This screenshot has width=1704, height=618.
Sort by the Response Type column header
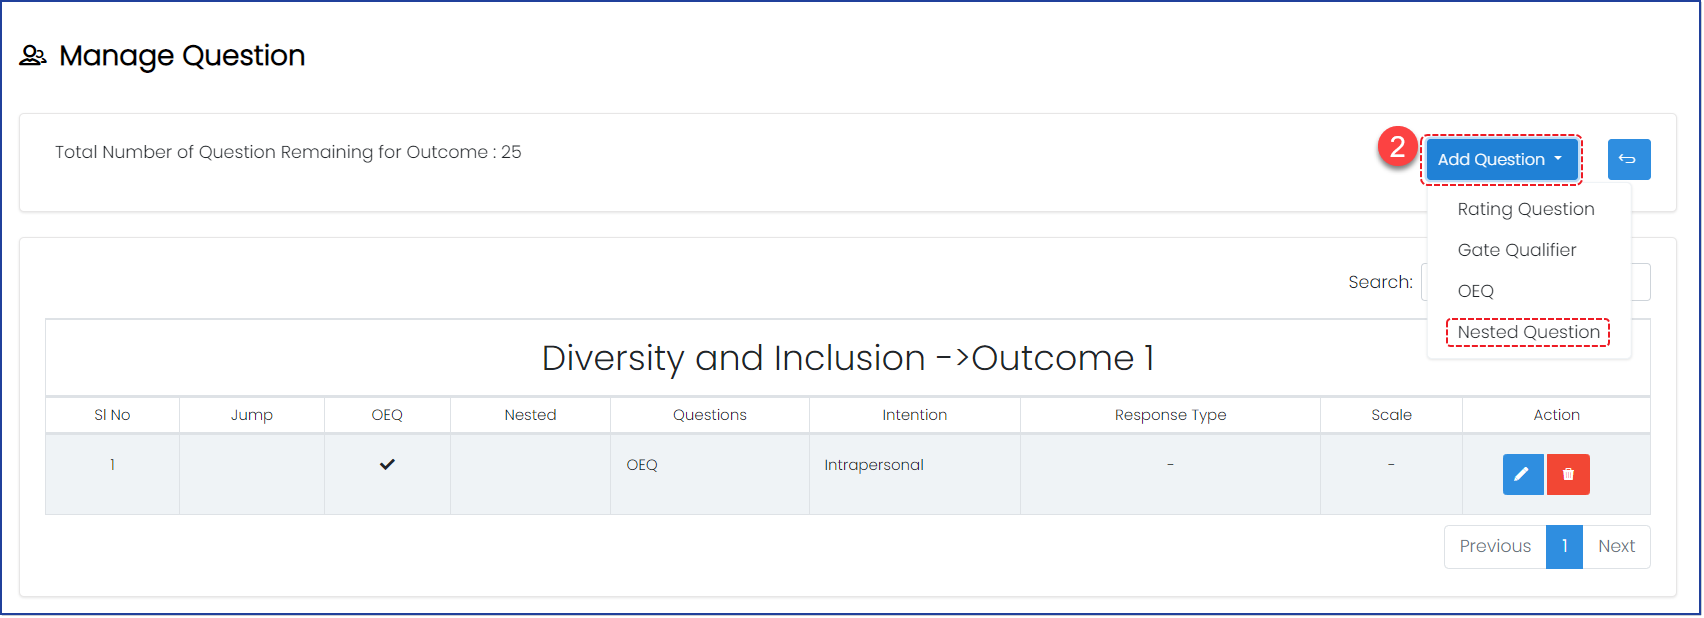(x=1170, y=415)
